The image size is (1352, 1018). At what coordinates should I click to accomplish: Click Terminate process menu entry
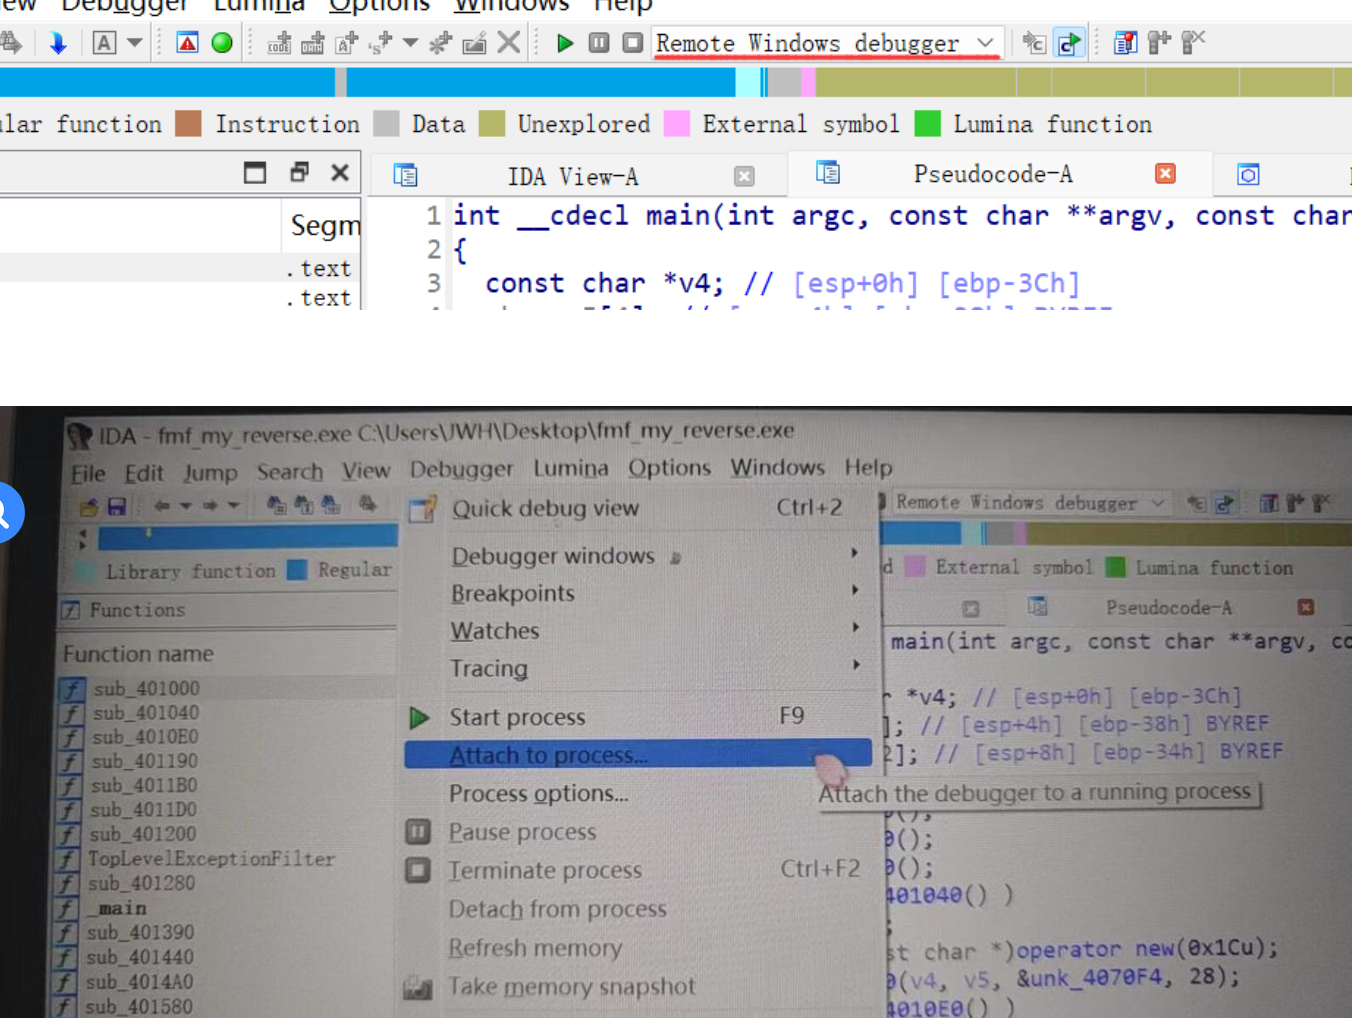click(638, 870)
